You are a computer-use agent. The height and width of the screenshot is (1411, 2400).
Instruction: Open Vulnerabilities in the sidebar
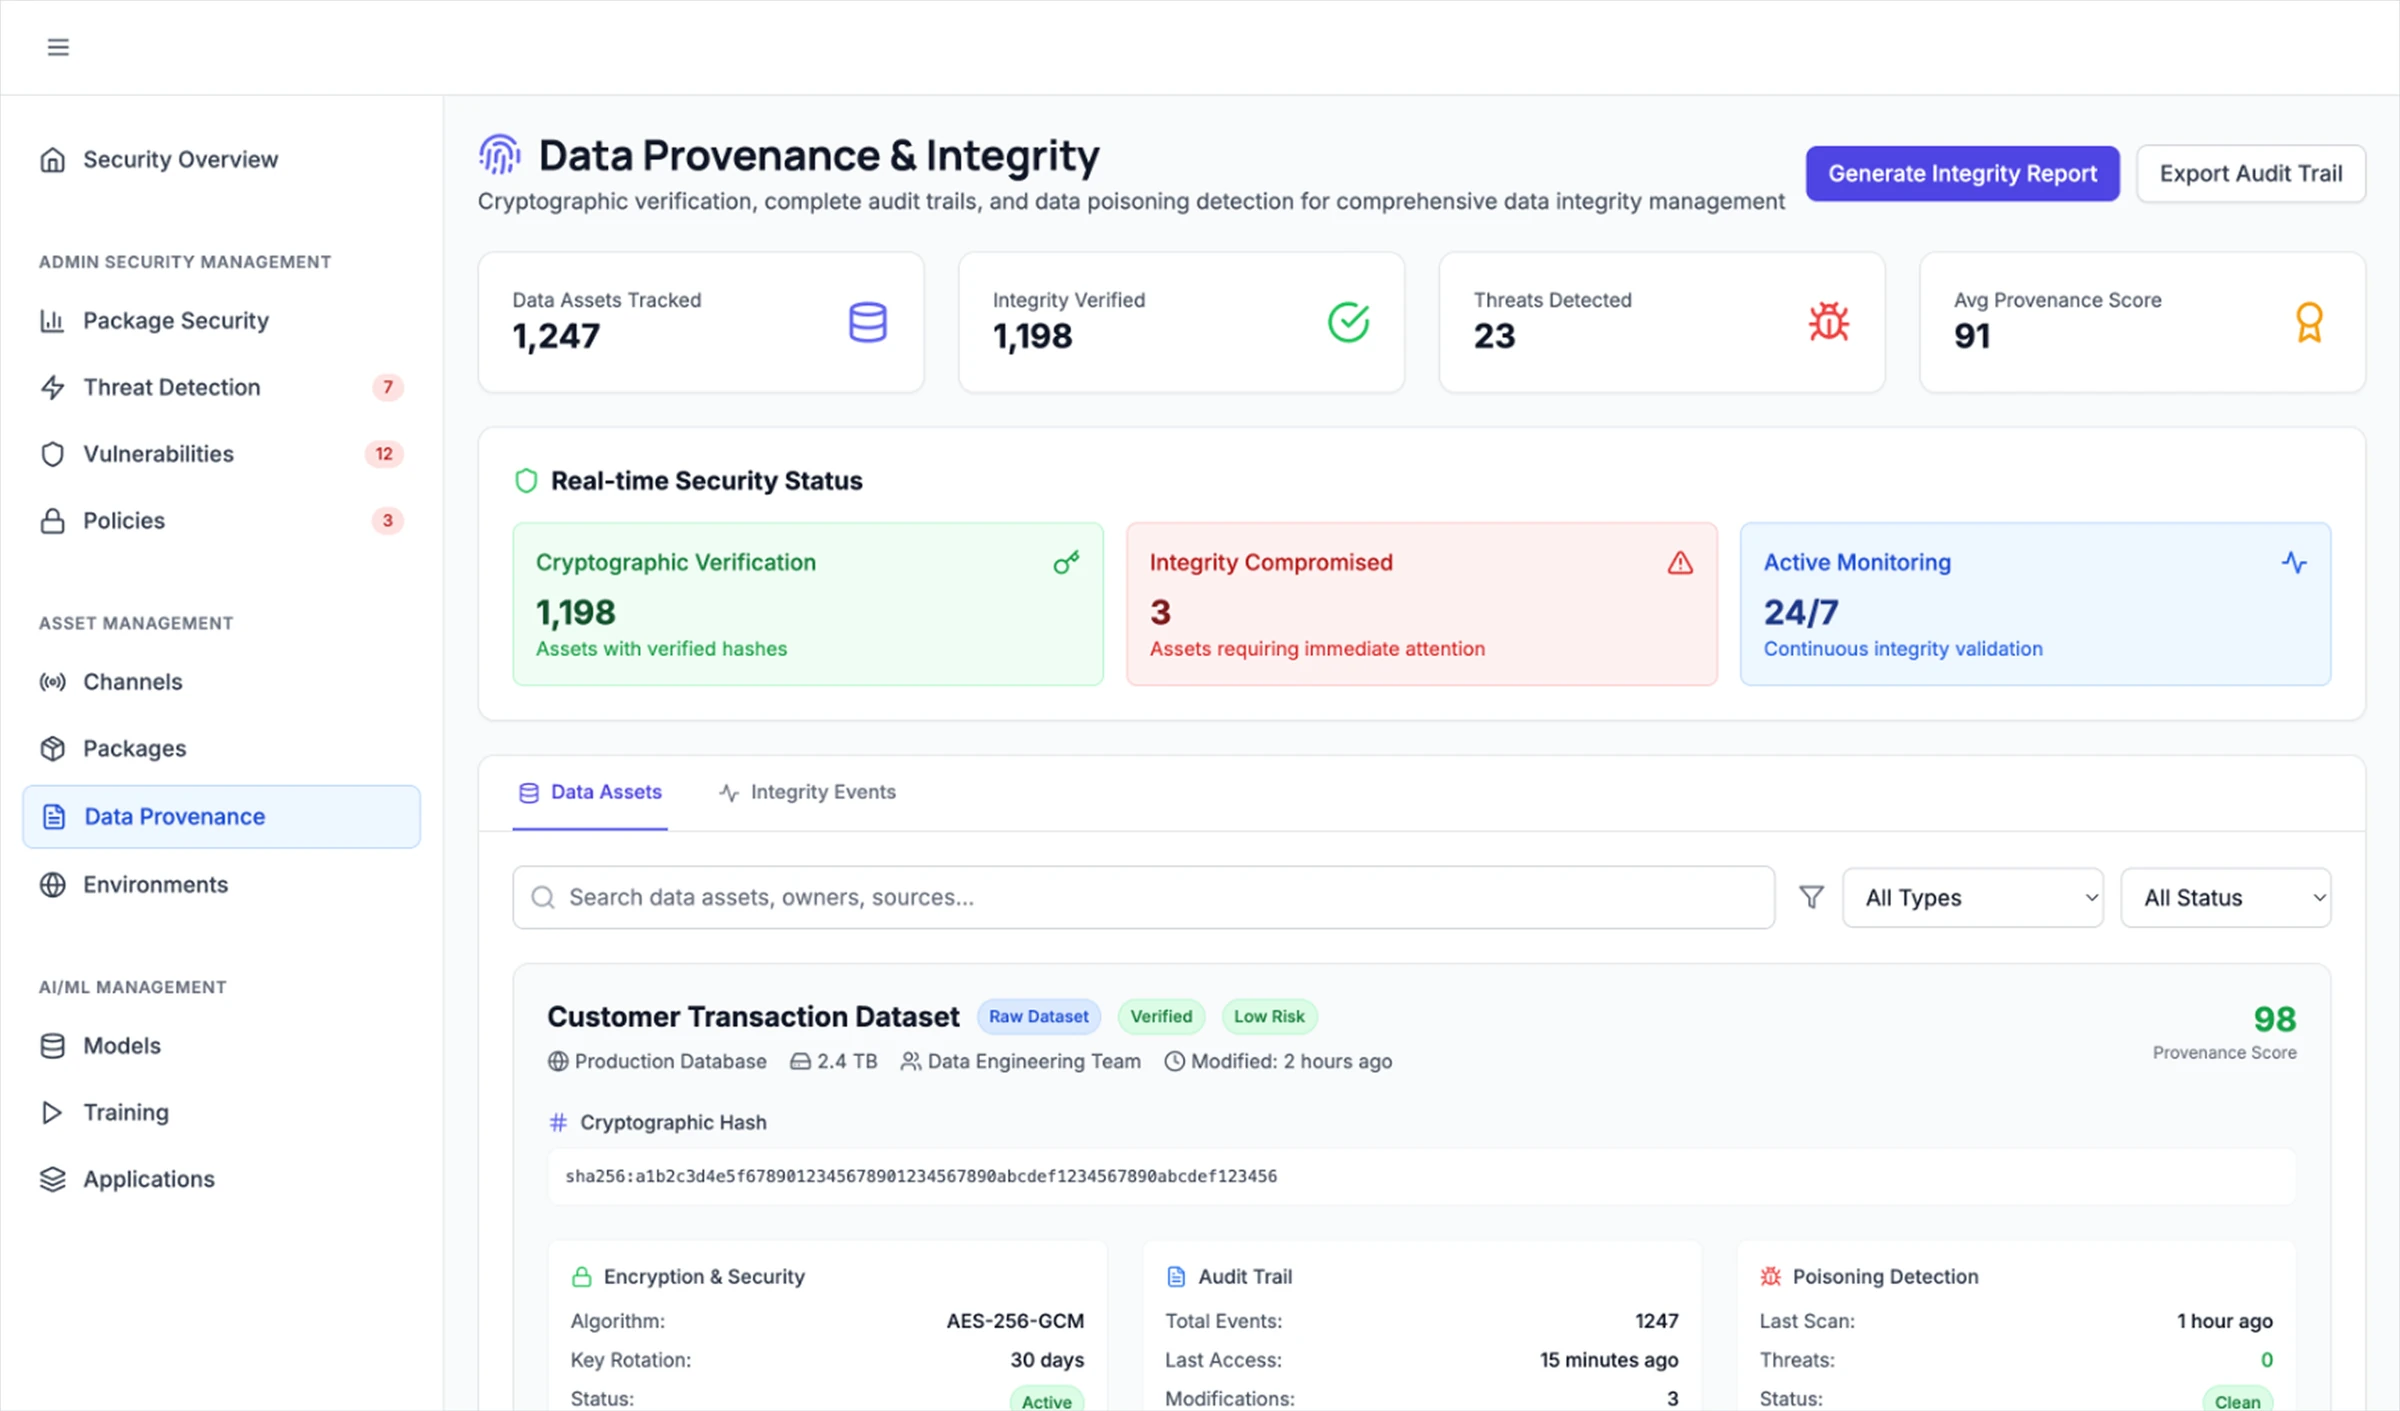pyautogui.click(x=221, y=454)
